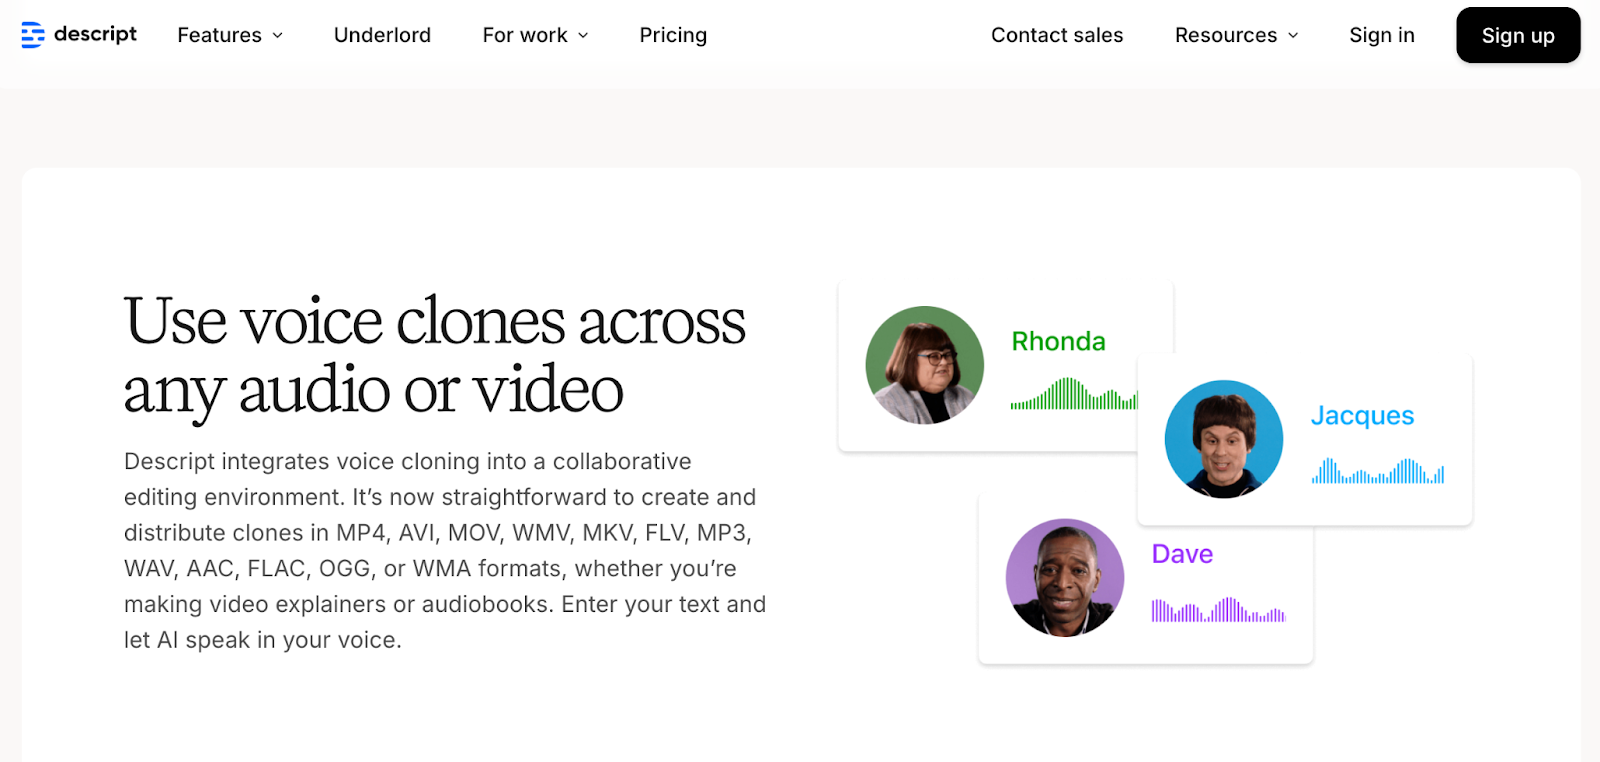This screenshot has height=762, width=1600.
Task: Click the blue Jacques name label
Action: point(1362,416)
